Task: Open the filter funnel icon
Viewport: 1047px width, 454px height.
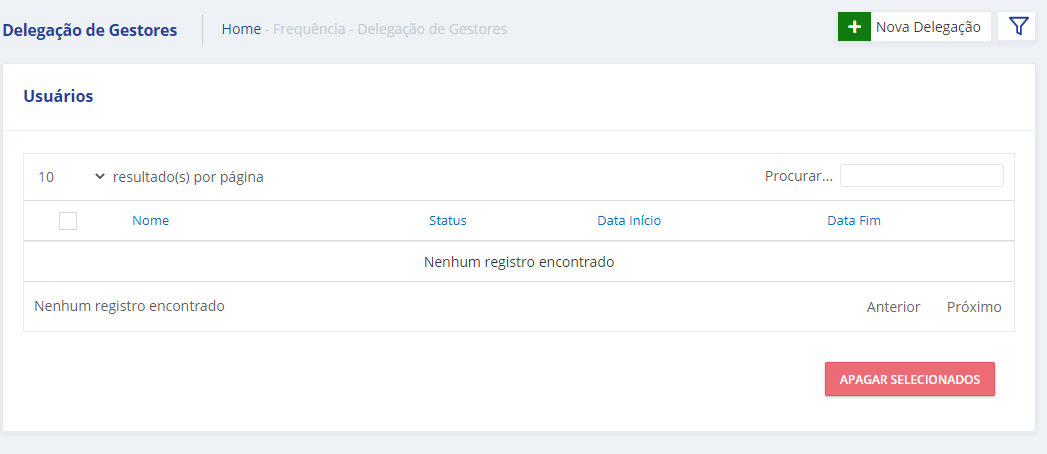Action: (1017, 27)
